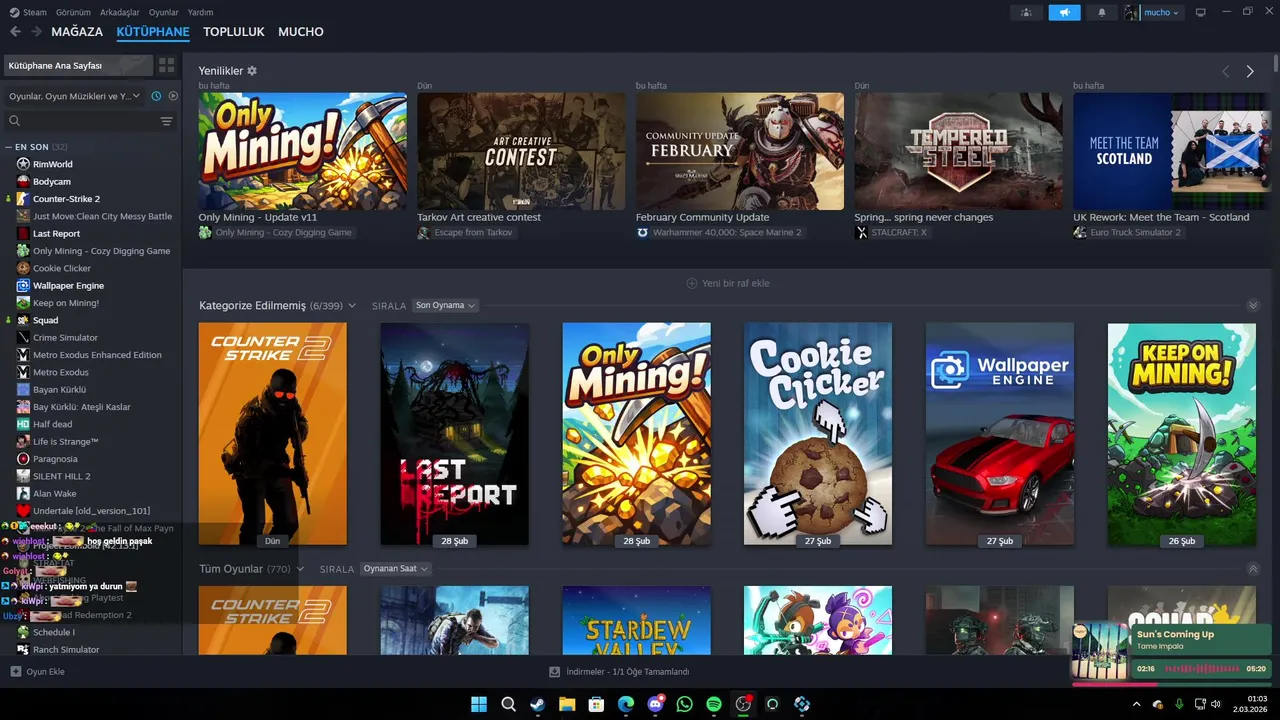Viewport: 1280px width, 720px height.
Task: Open Tarkov Art creative contest news
Action: 521,151
